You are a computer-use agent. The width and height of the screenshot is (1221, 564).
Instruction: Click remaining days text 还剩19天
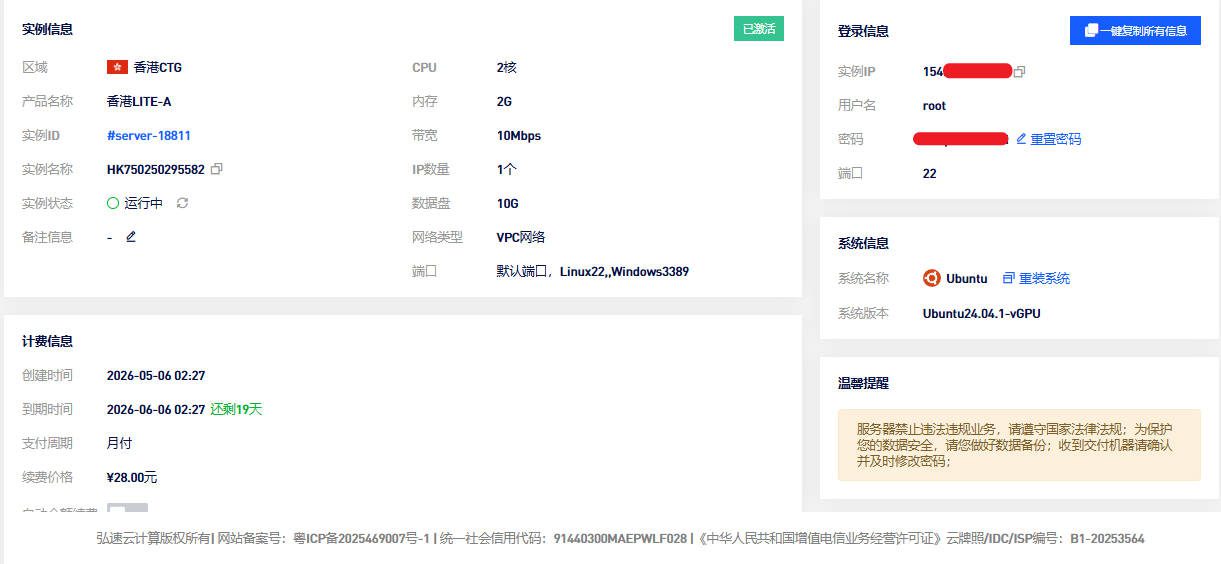click(x=236, y=409)
